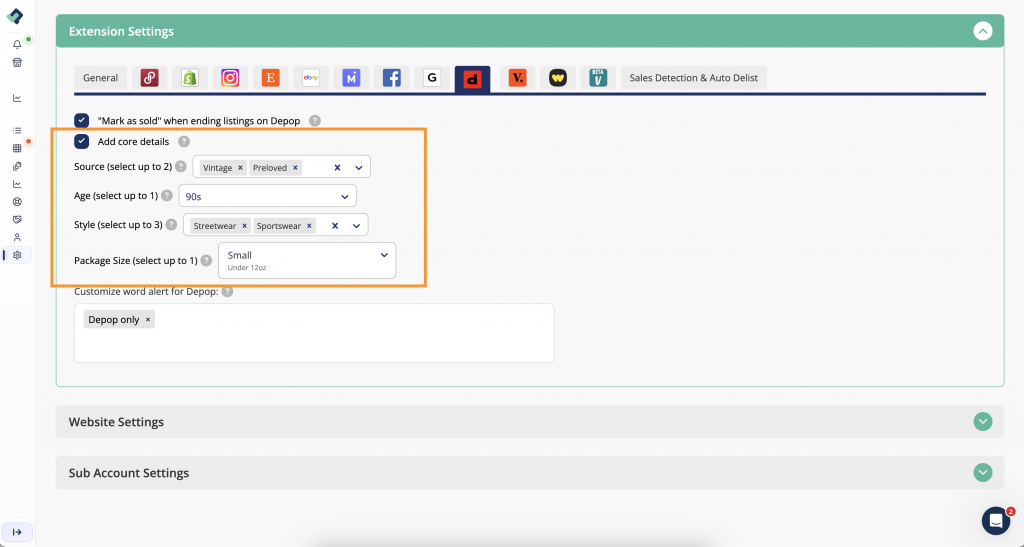Click the settings gear in sidebar
The width and height of the screenshot is (1024, 547).
[17, 255]
